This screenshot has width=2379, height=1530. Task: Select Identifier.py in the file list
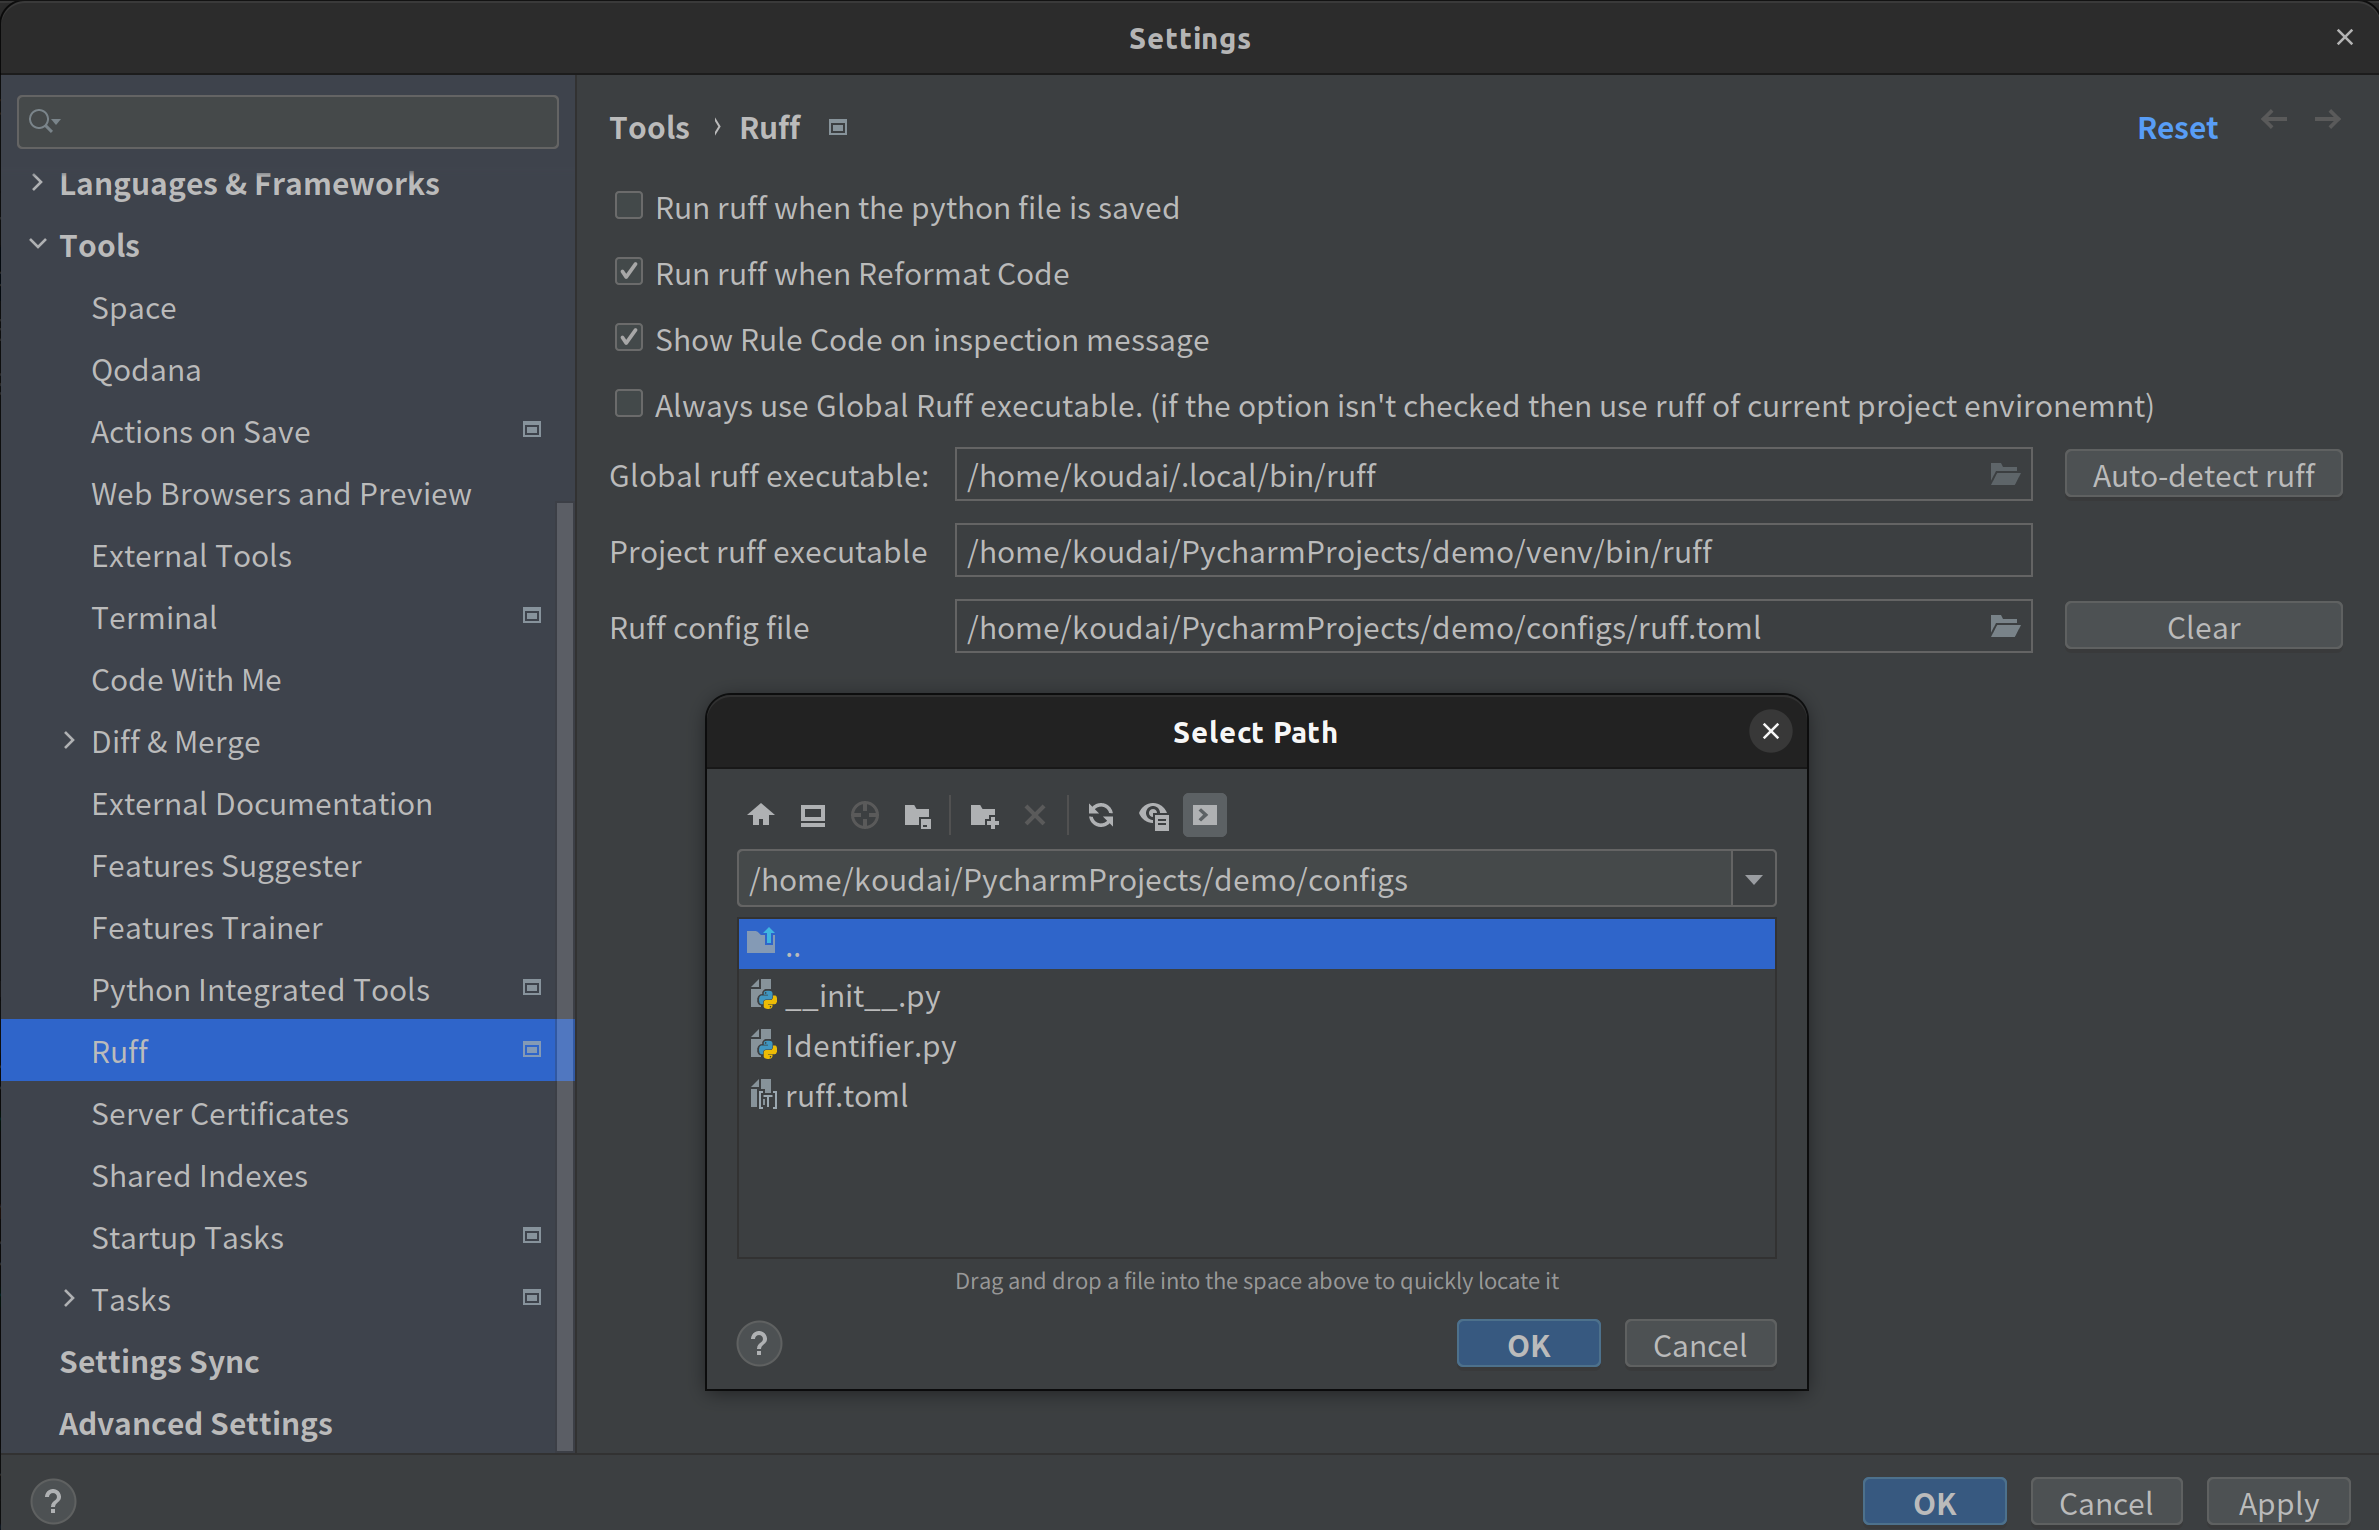870,1044
